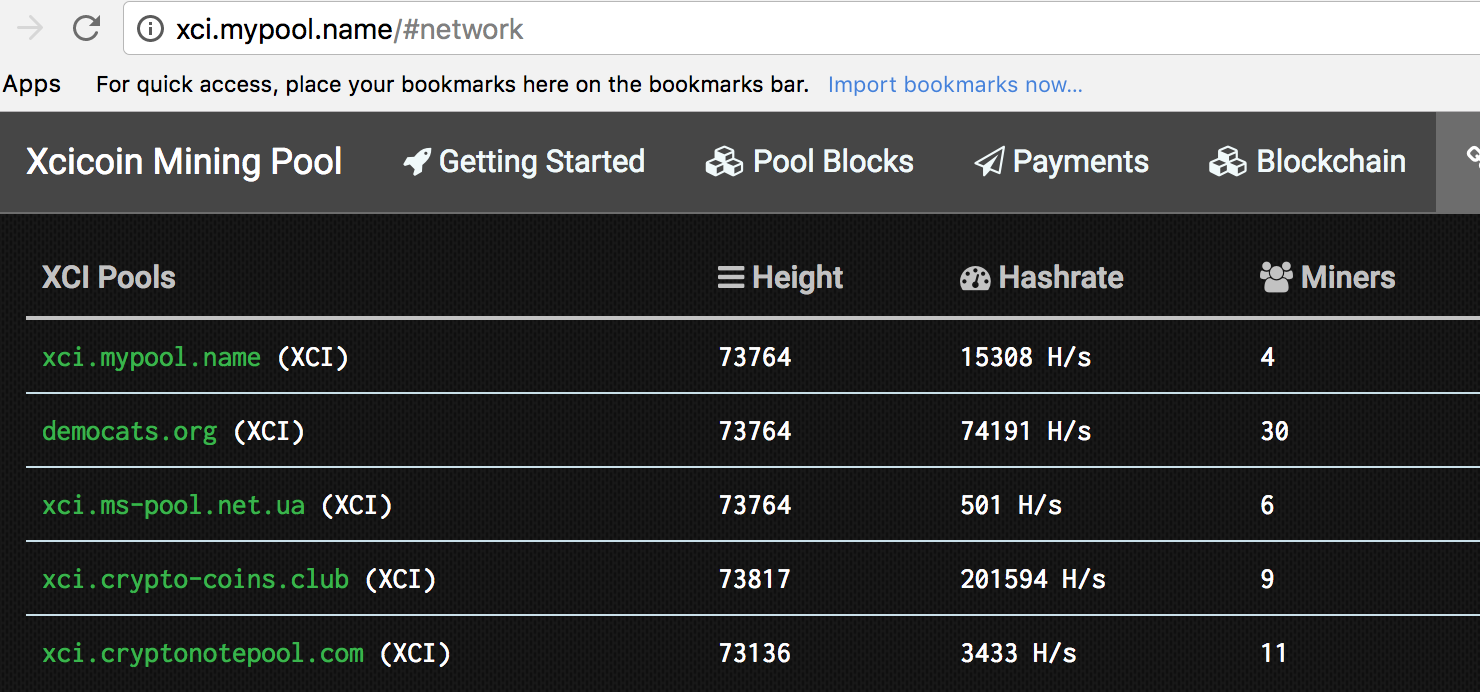
Task: Go to the Blockchain menu item
Action: coord(1308,162)
